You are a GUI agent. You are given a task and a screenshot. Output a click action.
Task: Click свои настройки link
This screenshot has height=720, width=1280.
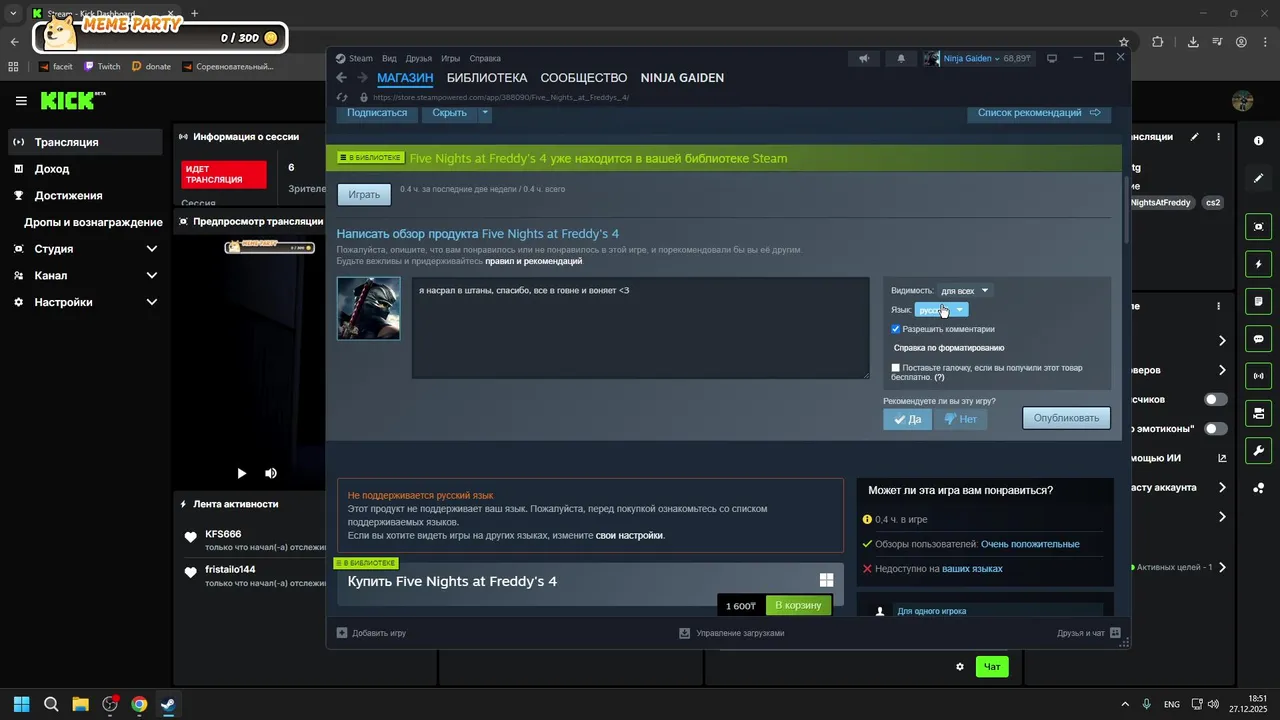tap(629, 535)
